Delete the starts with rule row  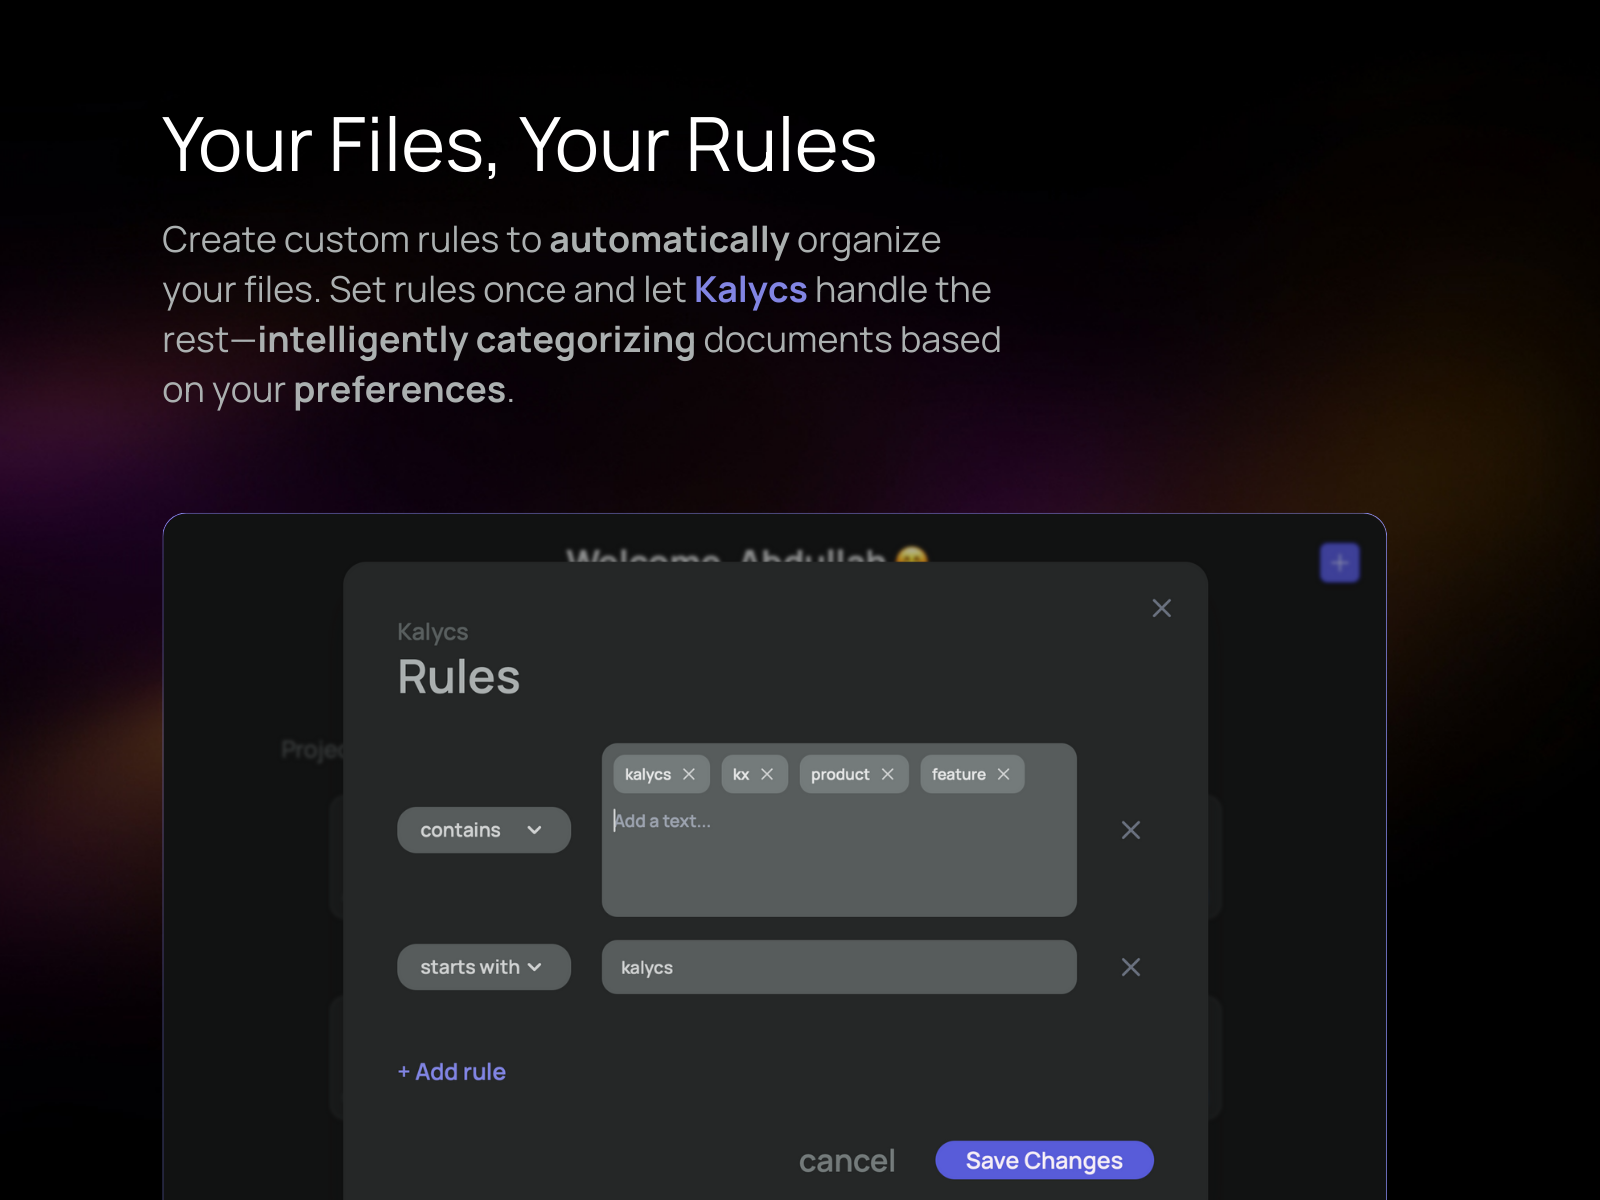pyautogui.click(x=1131, y=967)
